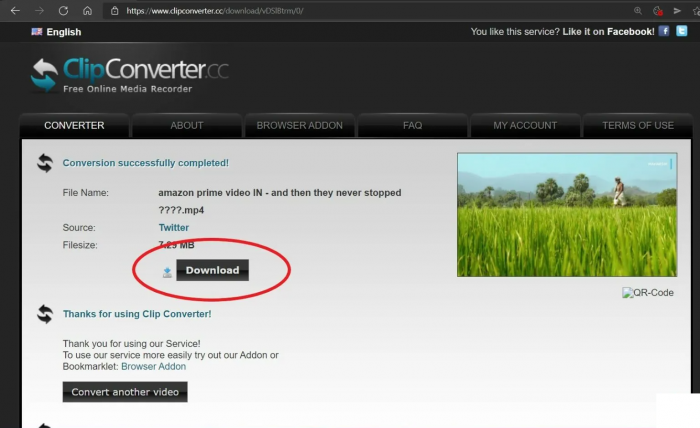Click the ClipConverter.cc logo
The width and height of the screenshot is (700, 428).
(x=129, y=75)
